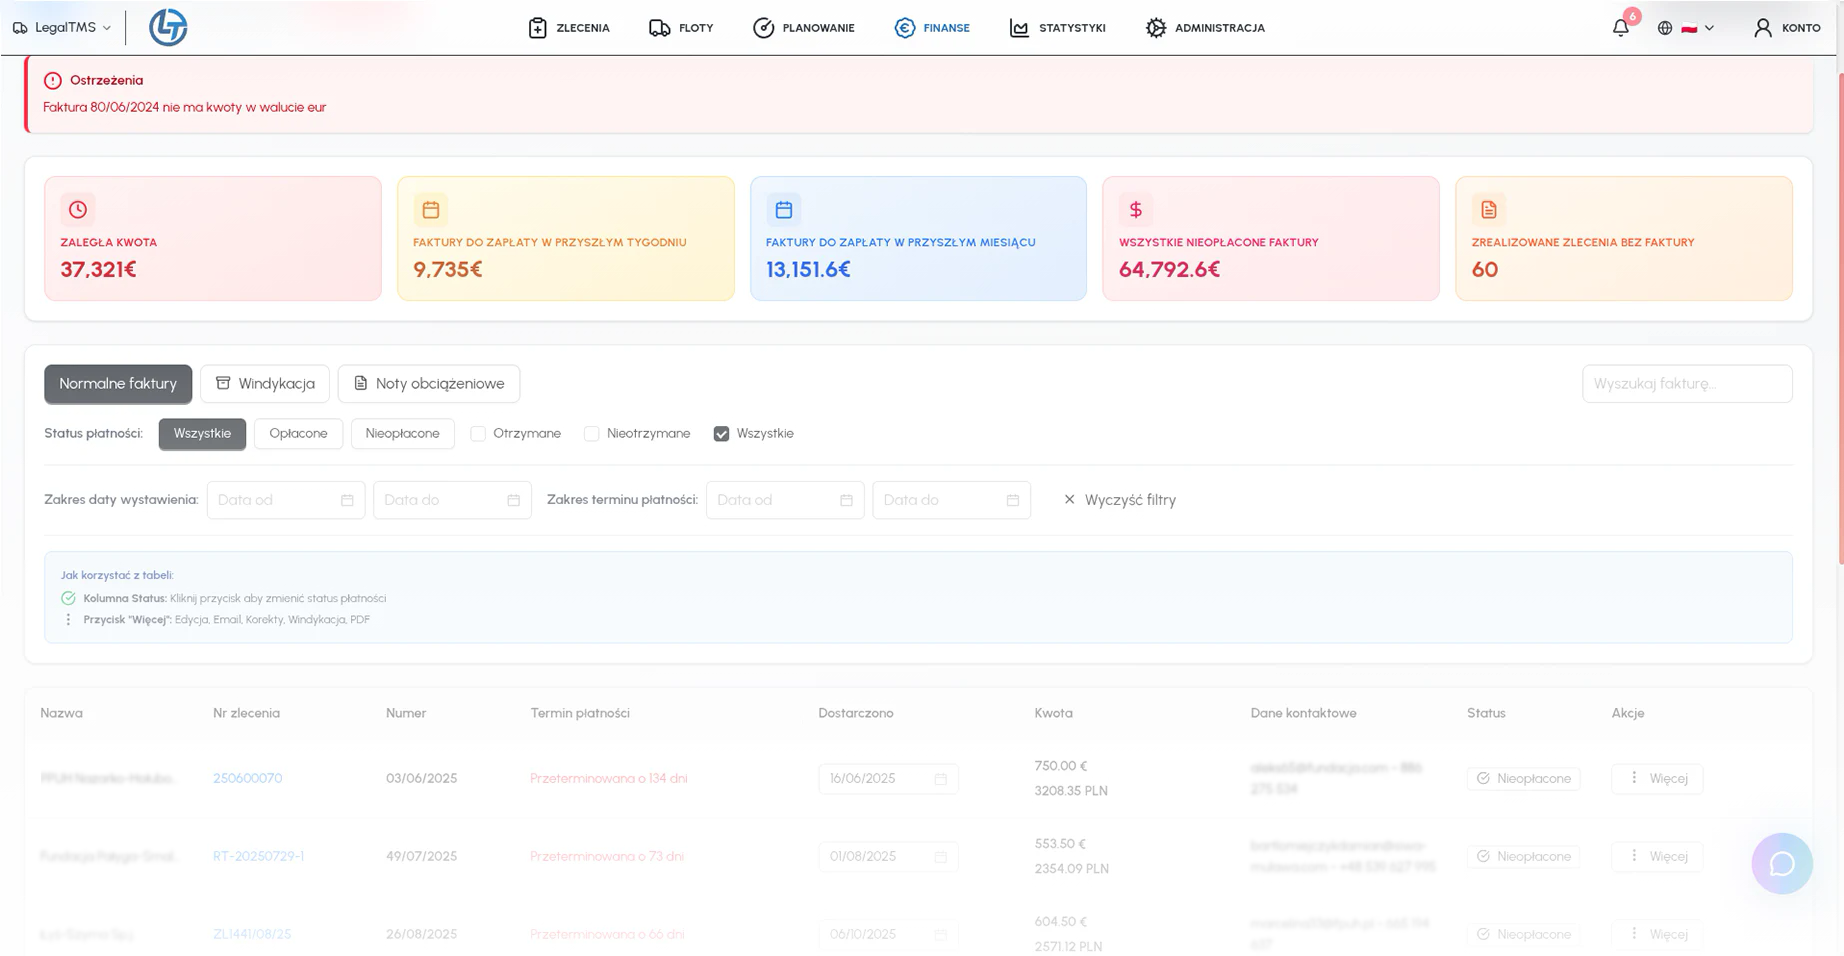Open order link 250600070
The image size is (1844, 956).
pyautogui.click(x=247, y=778)
